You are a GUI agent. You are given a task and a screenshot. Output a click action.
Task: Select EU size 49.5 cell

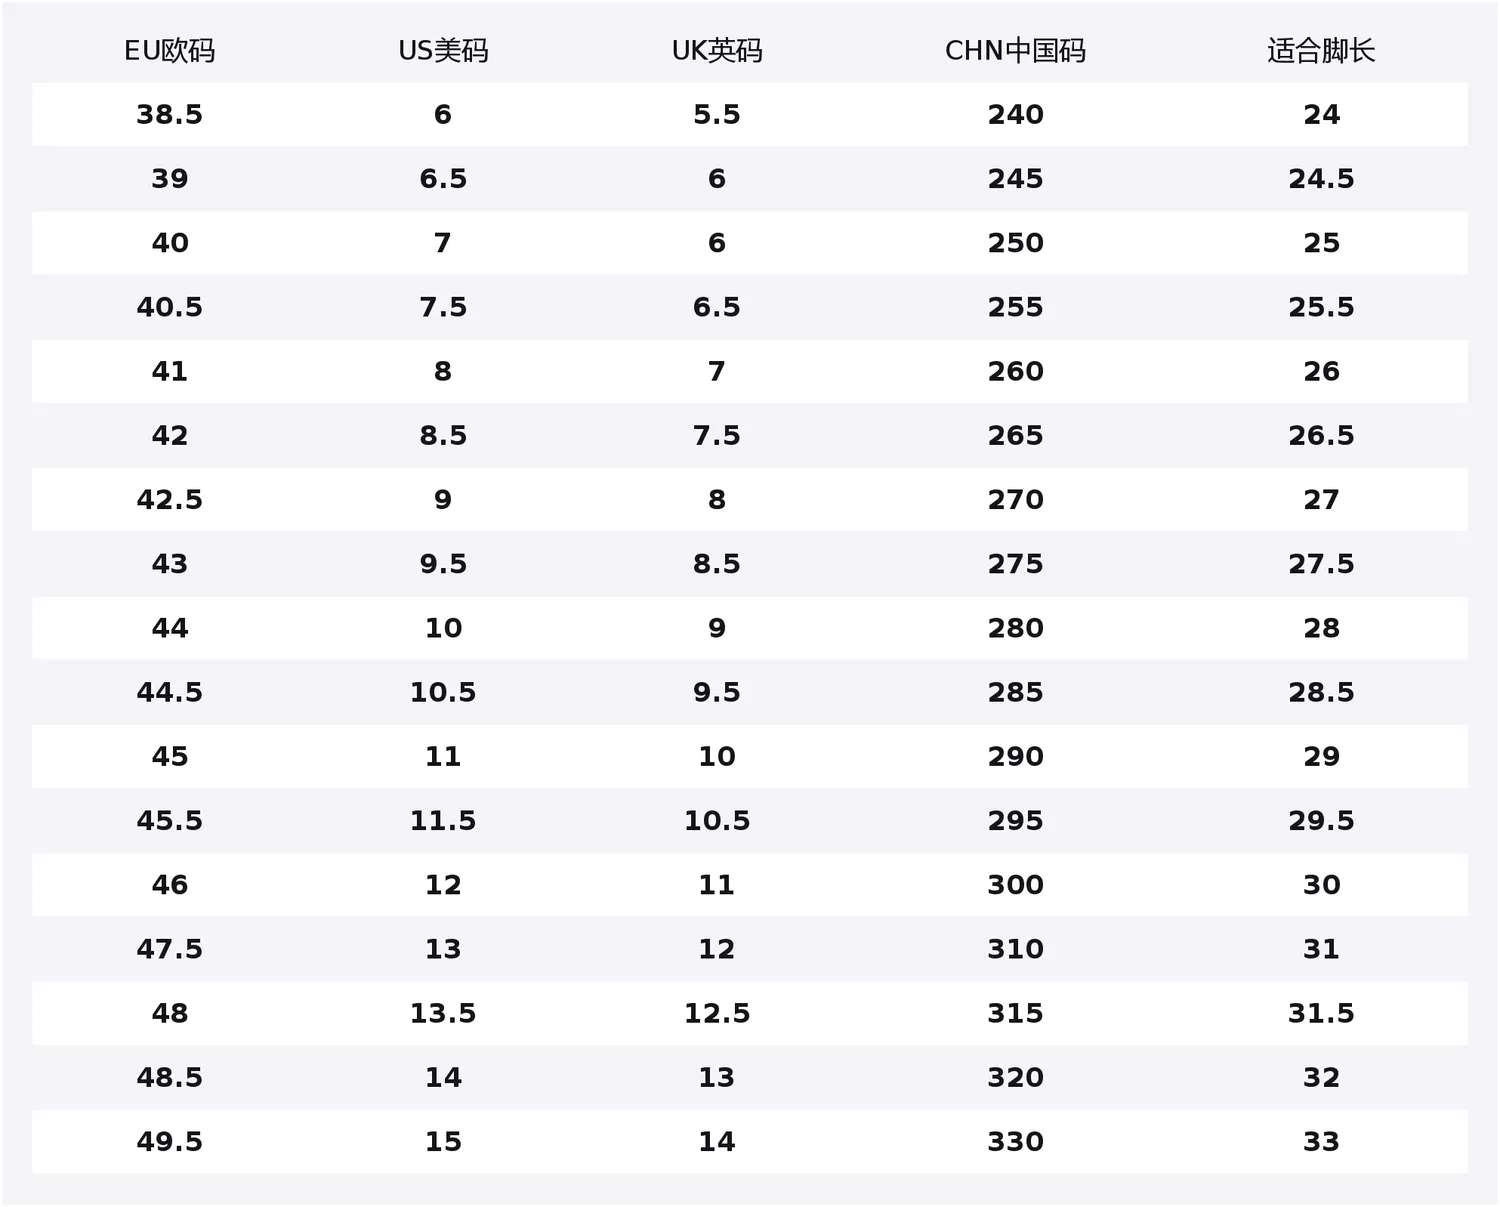click(170, 1142)
